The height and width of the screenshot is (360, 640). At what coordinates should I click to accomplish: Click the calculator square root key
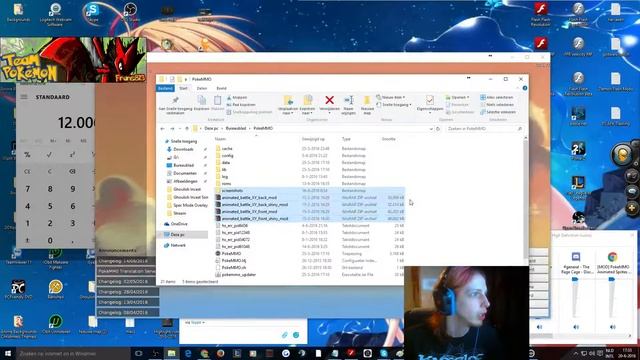pyautogui.click(x=49, y=155)
